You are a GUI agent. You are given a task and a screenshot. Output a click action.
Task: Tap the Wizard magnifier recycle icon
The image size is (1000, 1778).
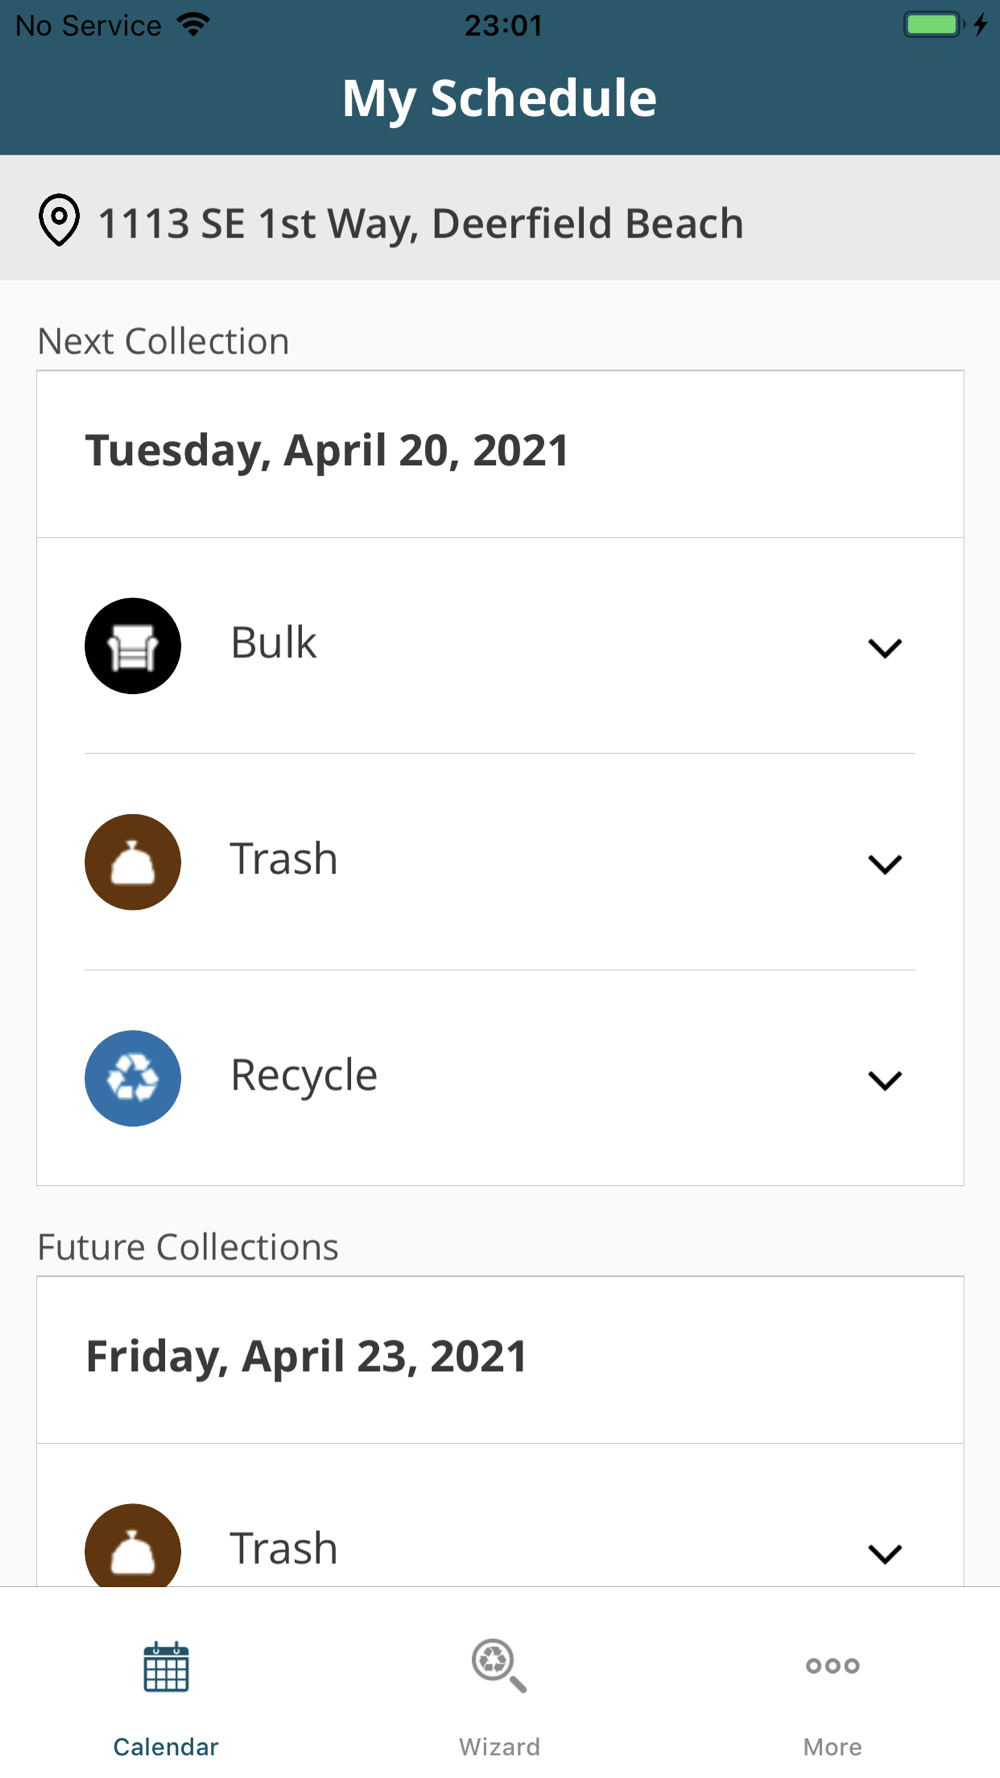coord(499,1667)
